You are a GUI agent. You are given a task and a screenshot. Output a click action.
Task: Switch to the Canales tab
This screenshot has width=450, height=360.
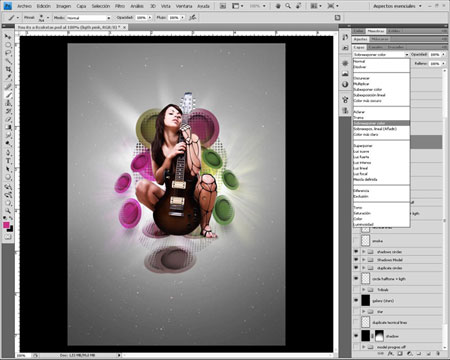click(x=375, y=47)
